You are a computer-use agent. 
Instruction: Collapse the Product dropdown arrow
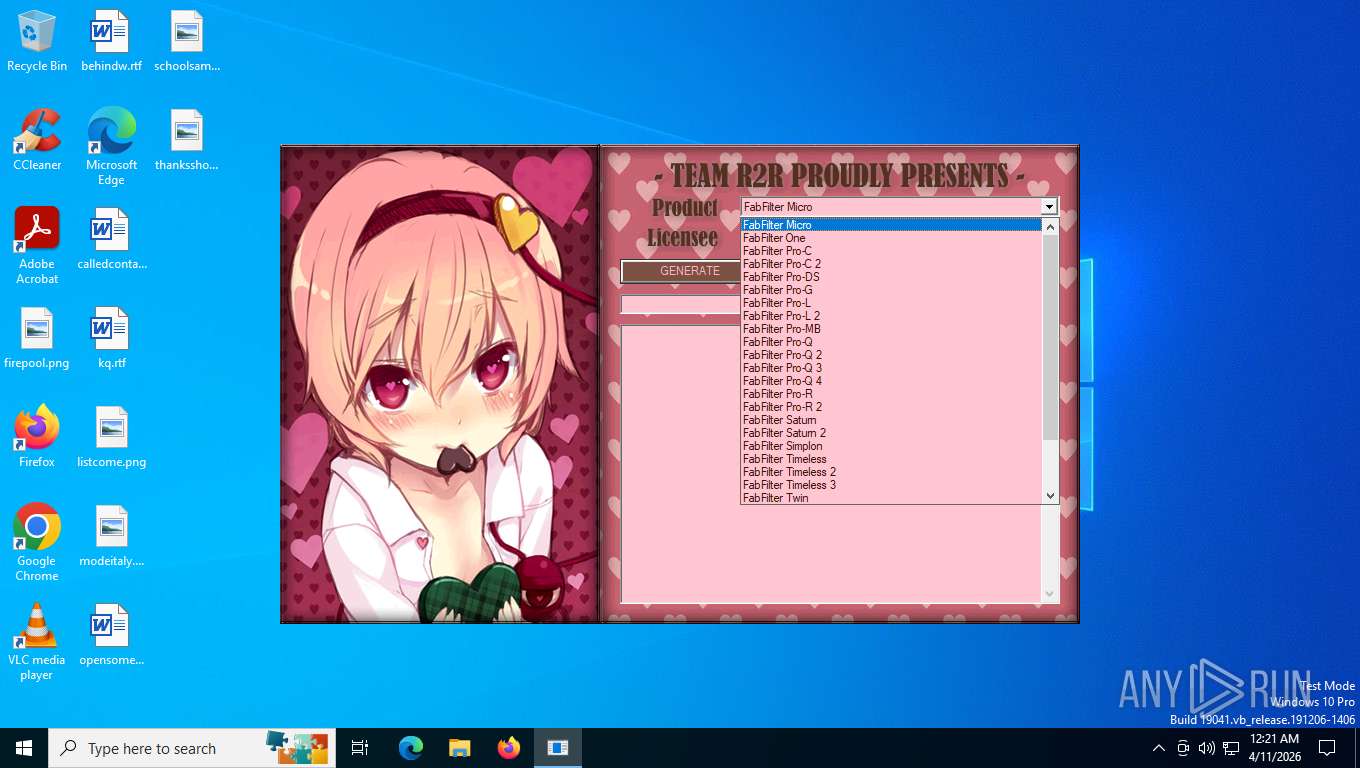click(x=1049, y=207)
